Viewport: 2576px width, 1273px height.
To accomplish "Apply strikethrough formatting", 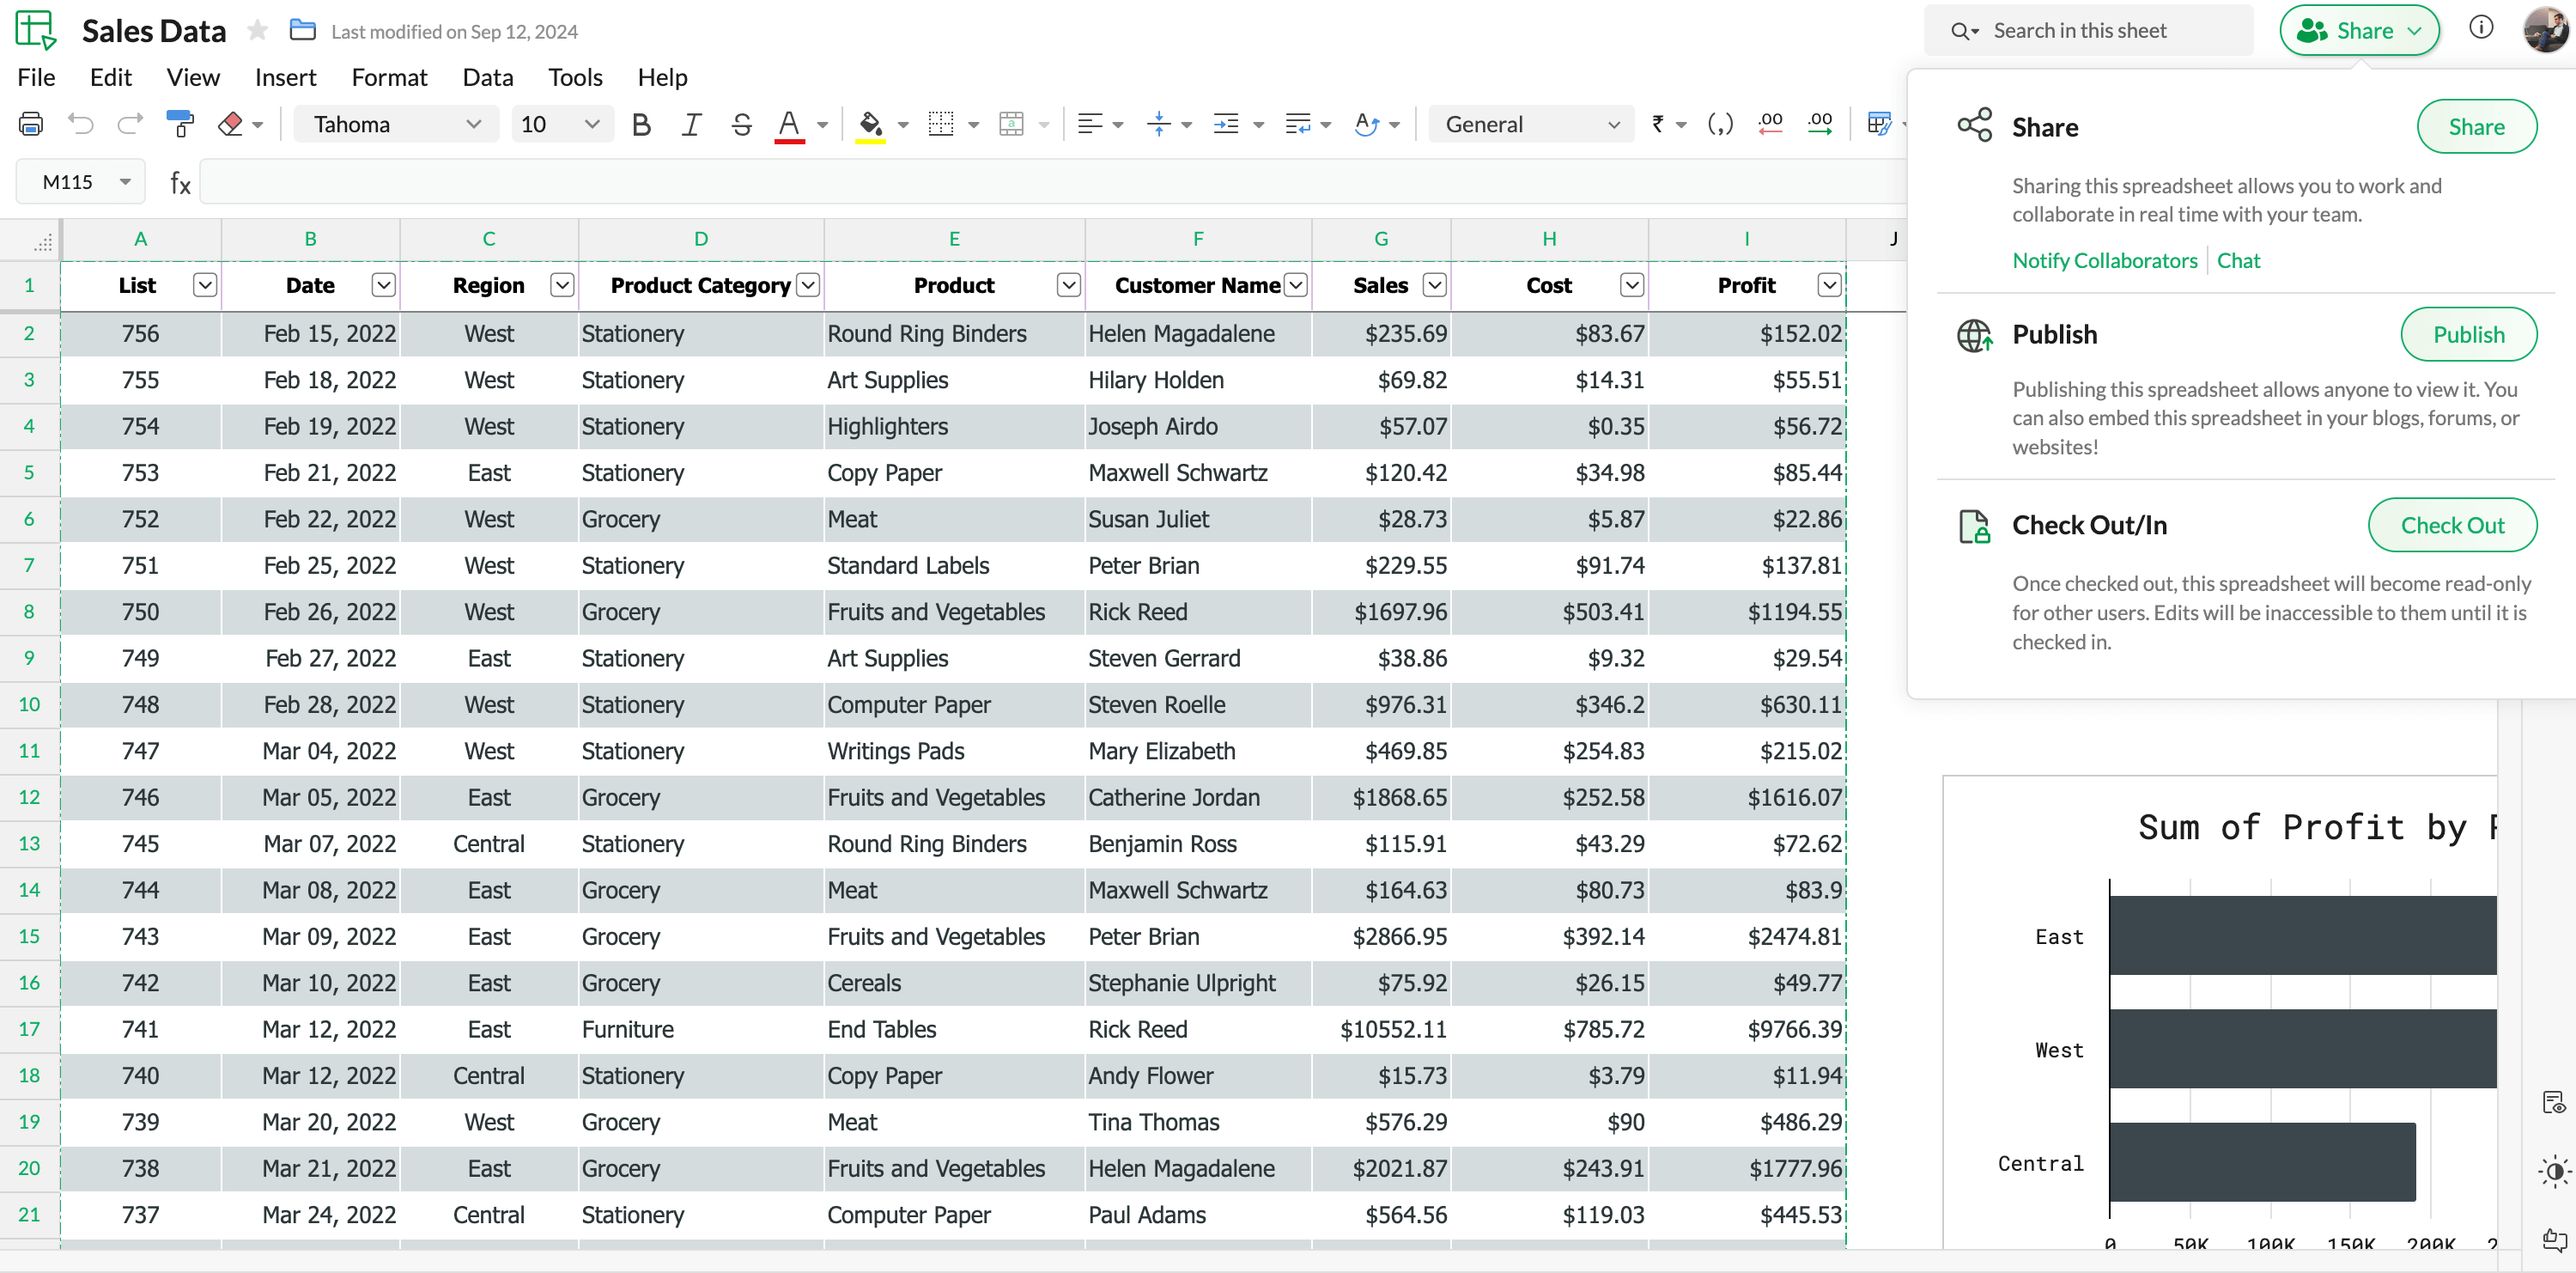I will [741, 123].
